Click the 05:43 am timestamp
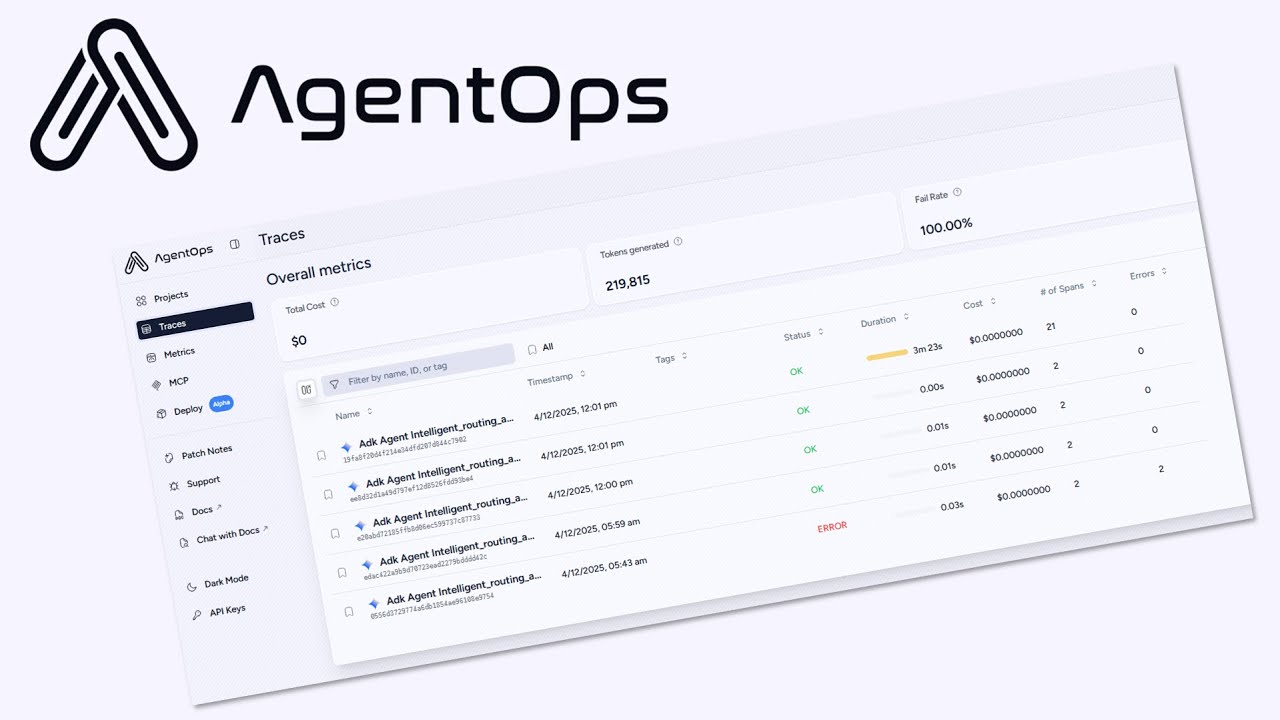The width and height of the screenshot is (1280, 720). pos(604,567)
